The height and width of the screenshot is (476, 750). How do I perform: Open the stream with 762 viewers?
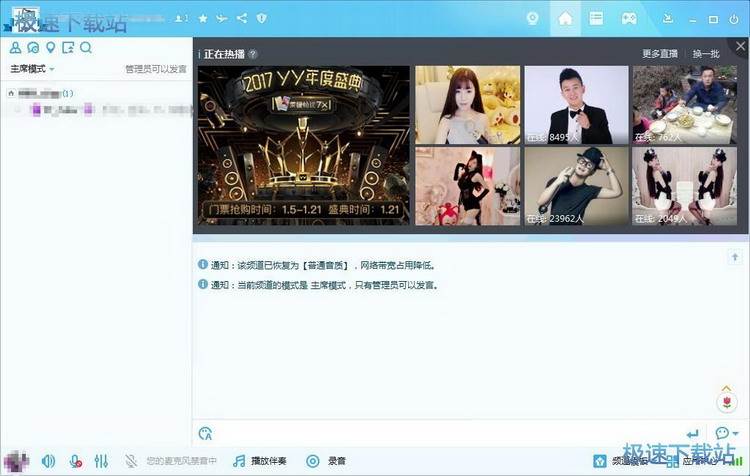click(684, 105)
